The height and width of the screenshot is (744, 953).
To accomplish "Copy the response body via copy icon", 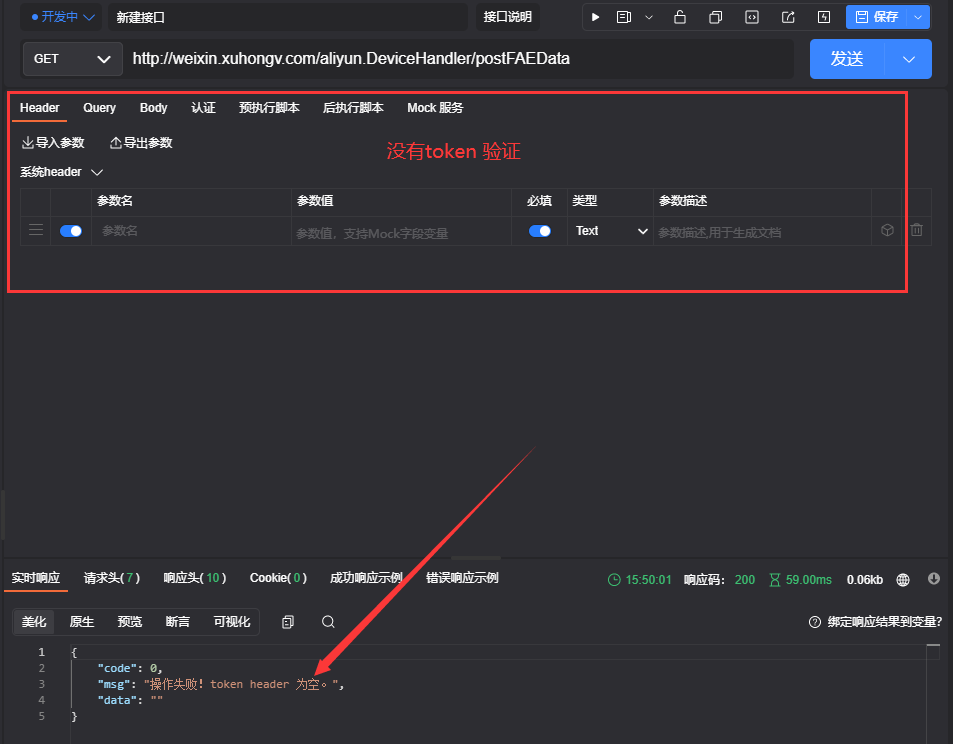I will click(x=287, y=621).
